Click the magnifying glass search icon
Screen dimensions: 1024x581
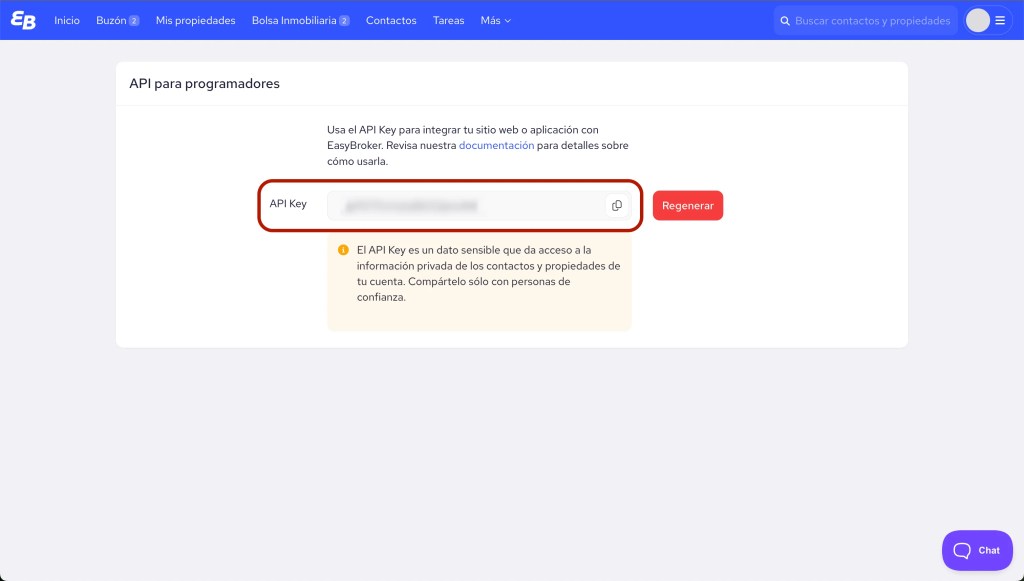[x=785, y=21]
